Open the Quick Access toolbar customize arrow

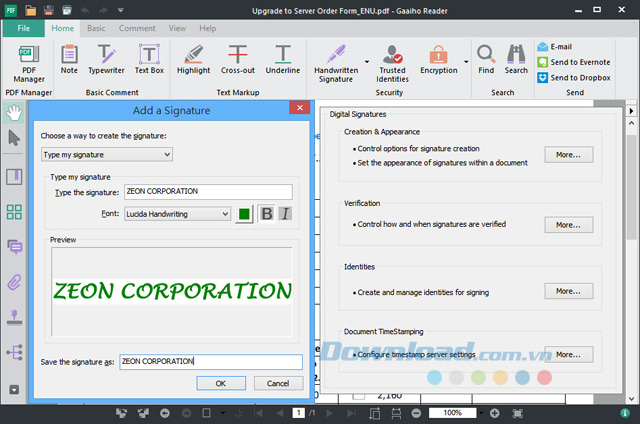click(x=120, y=10)
